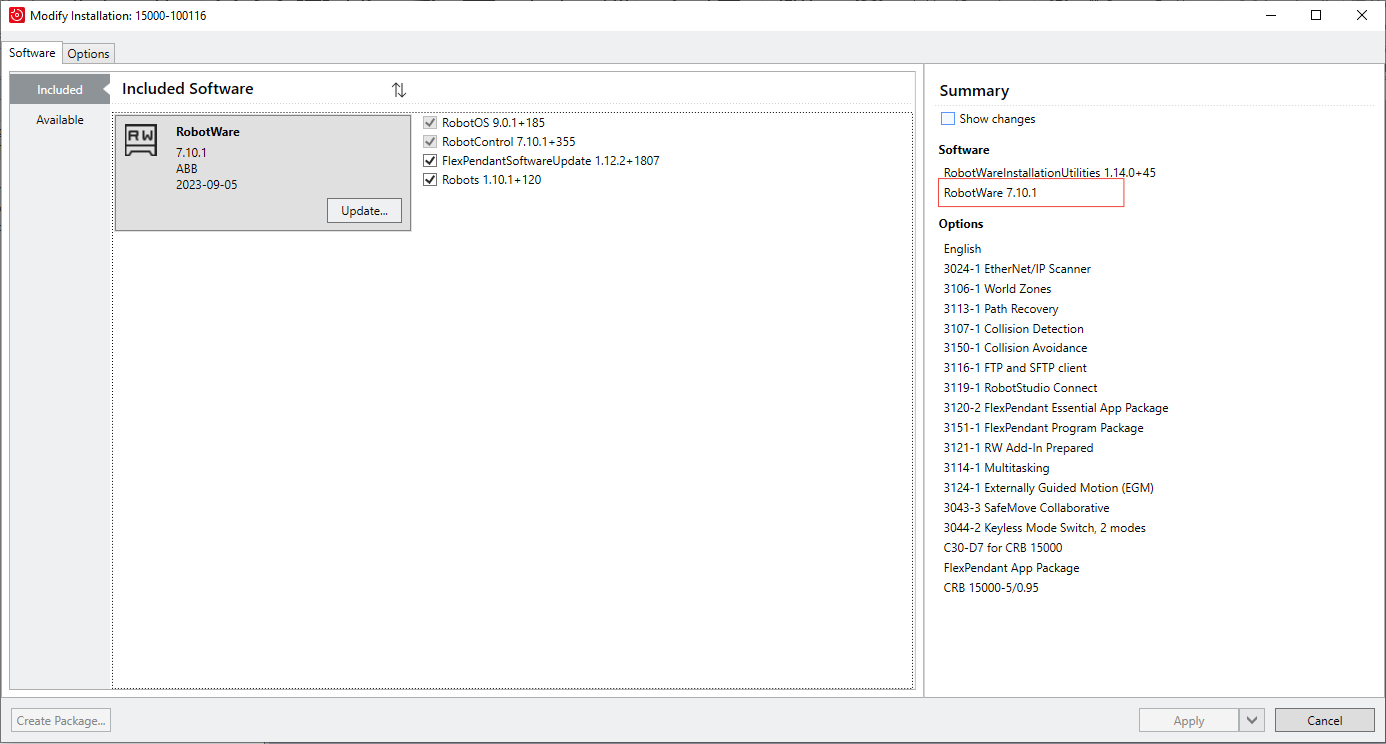Enable the Show changes checkbox

(x=948, y=119)
